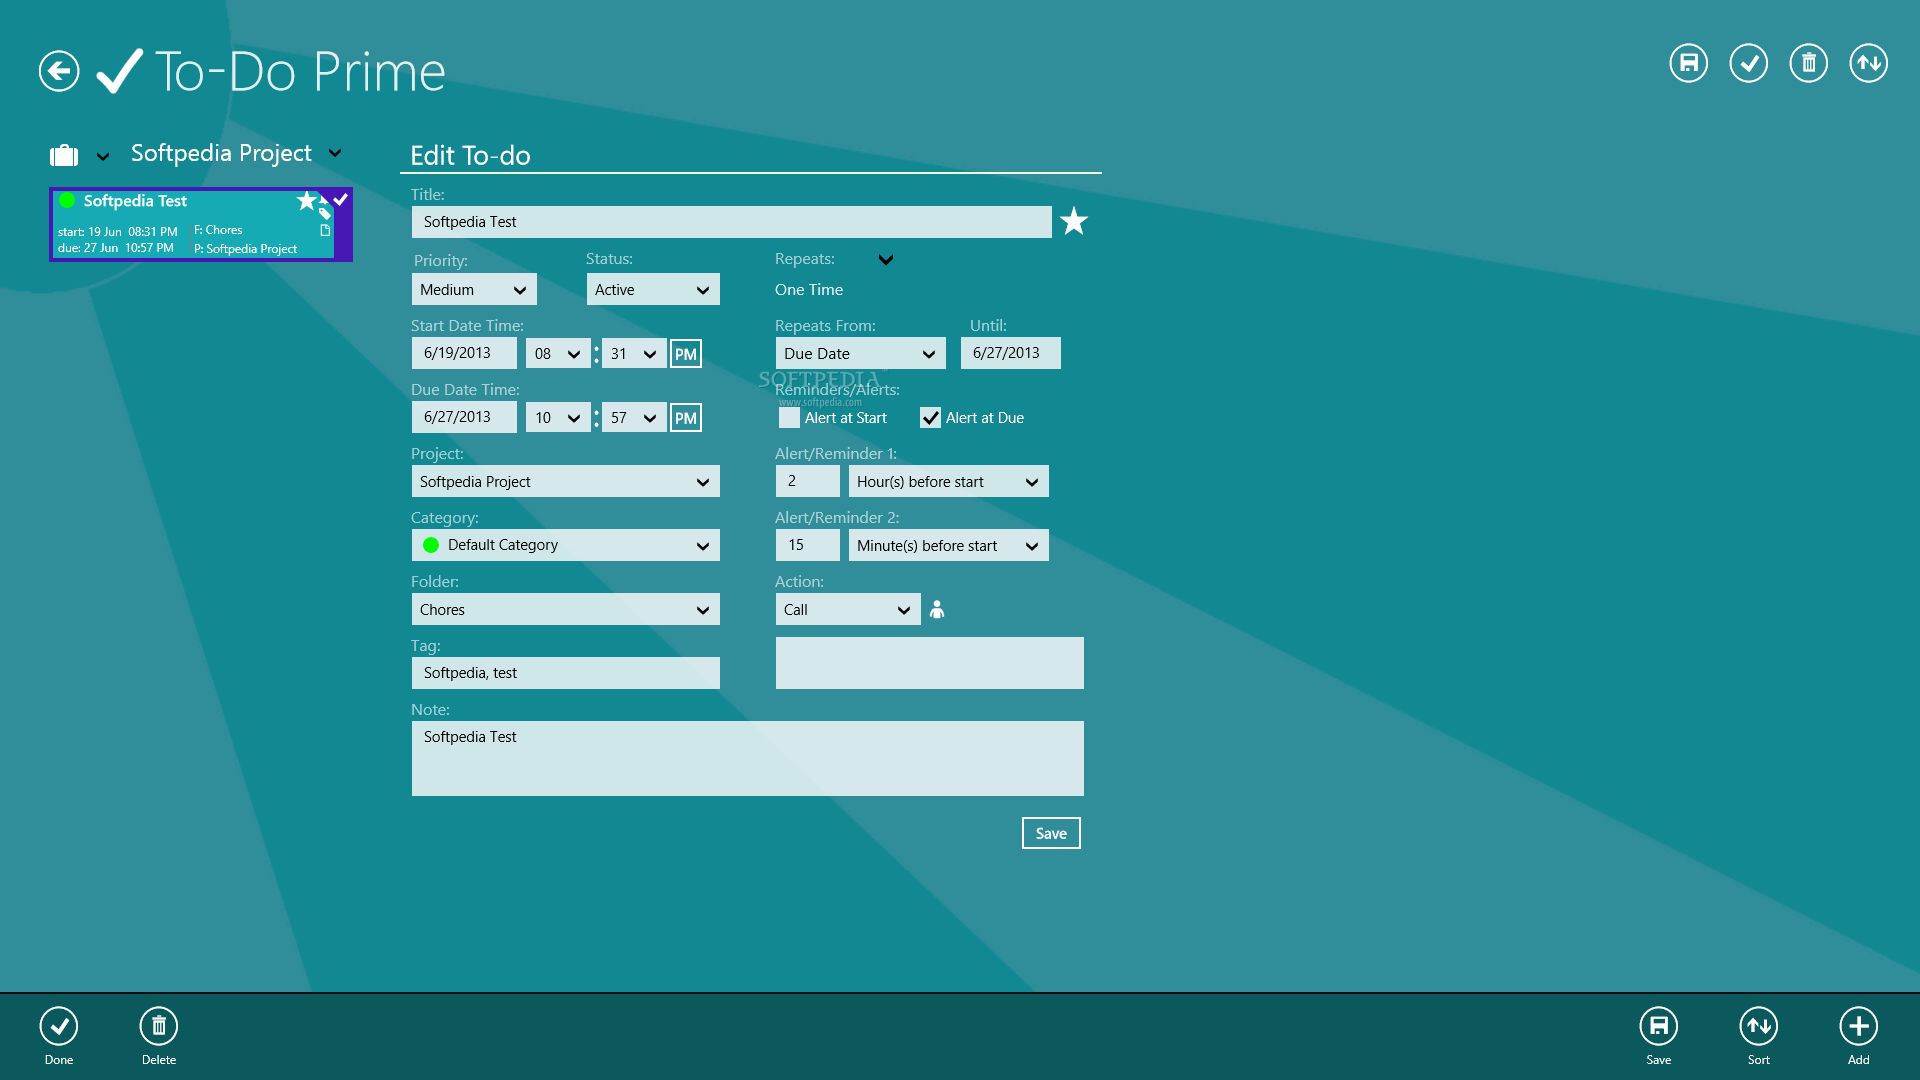Viewport: 1920px width, 1080px height.
Task: Open the Status dropdown showing Active
Action: click(x=653, y=290)
